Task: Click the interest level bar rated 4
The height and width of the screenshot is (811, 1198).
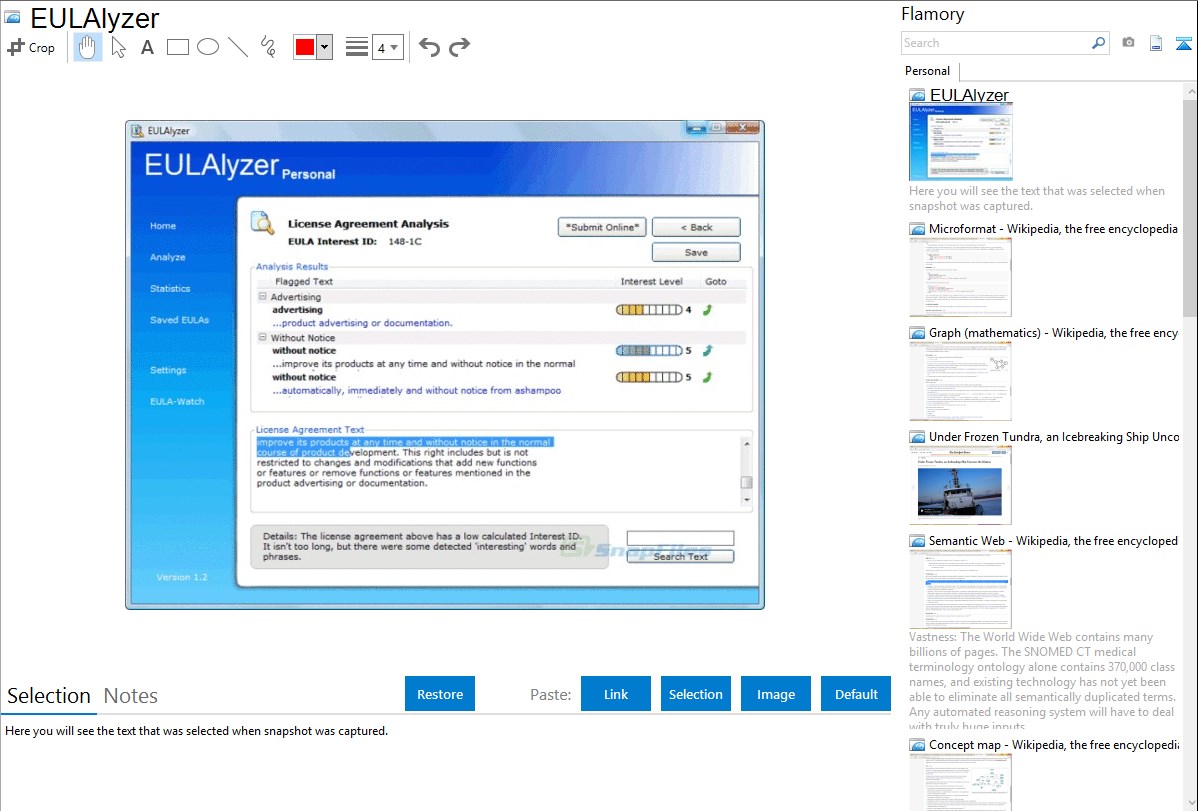Action: 649,310
